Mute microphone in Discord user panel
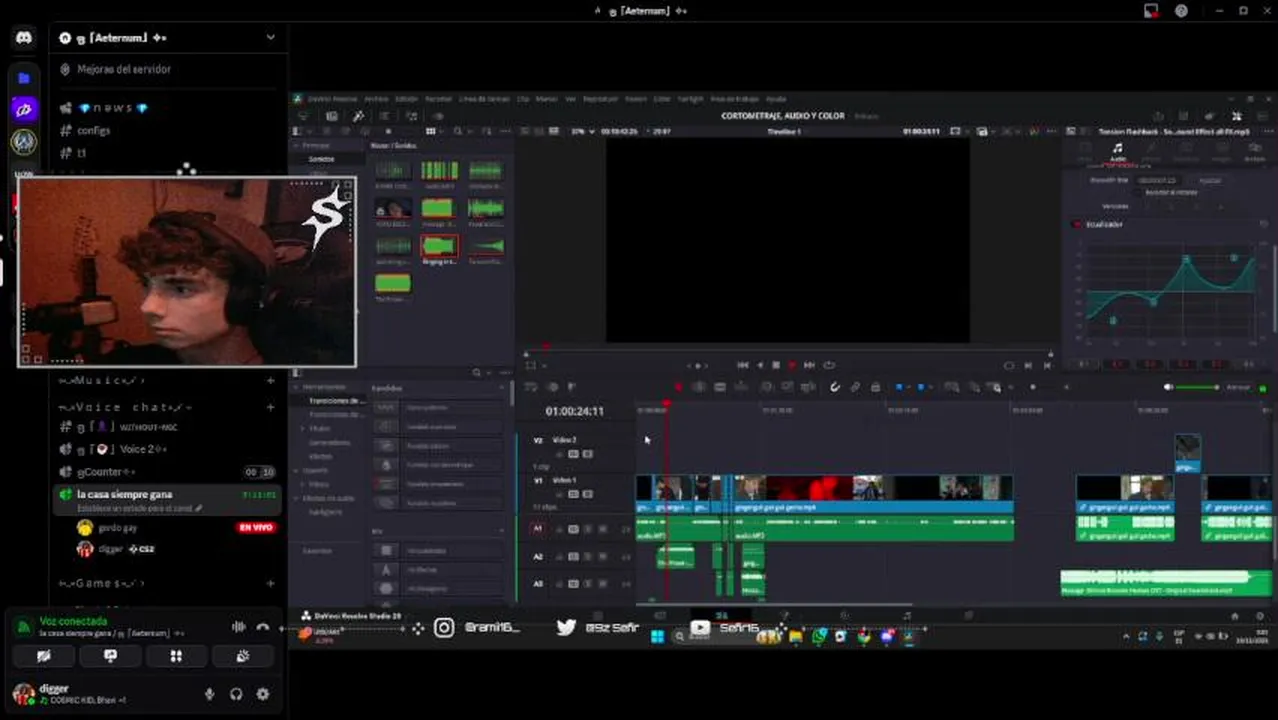This screenshot has width=1278, height=720. tap(209, 694)
